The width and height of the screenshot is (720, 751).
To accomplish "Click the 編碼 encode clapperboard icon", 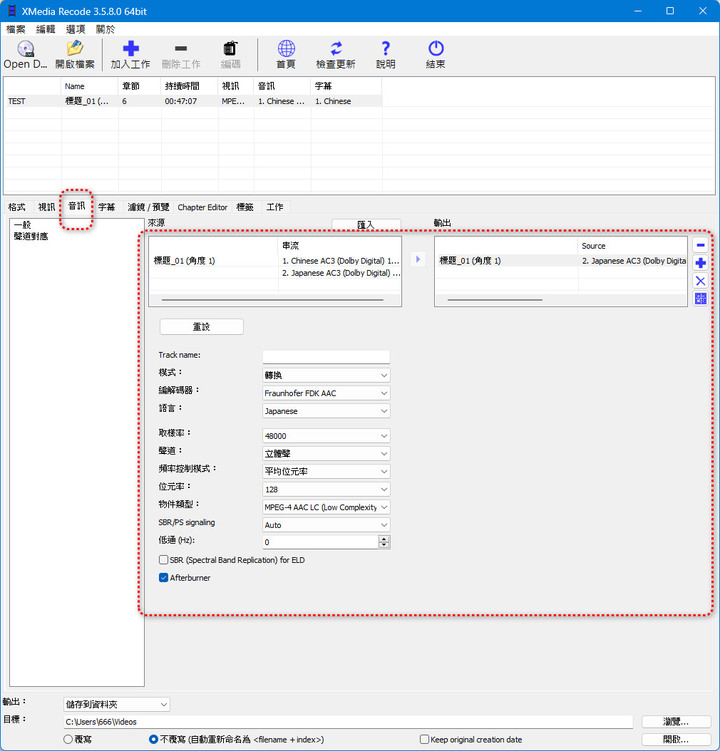I will point(230,48).
